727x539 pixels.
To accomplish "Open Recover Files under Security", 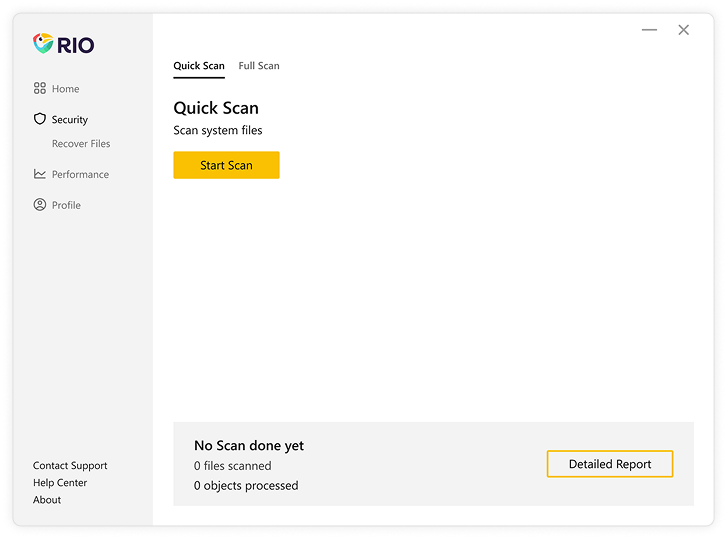I will [x=81, y=144].
